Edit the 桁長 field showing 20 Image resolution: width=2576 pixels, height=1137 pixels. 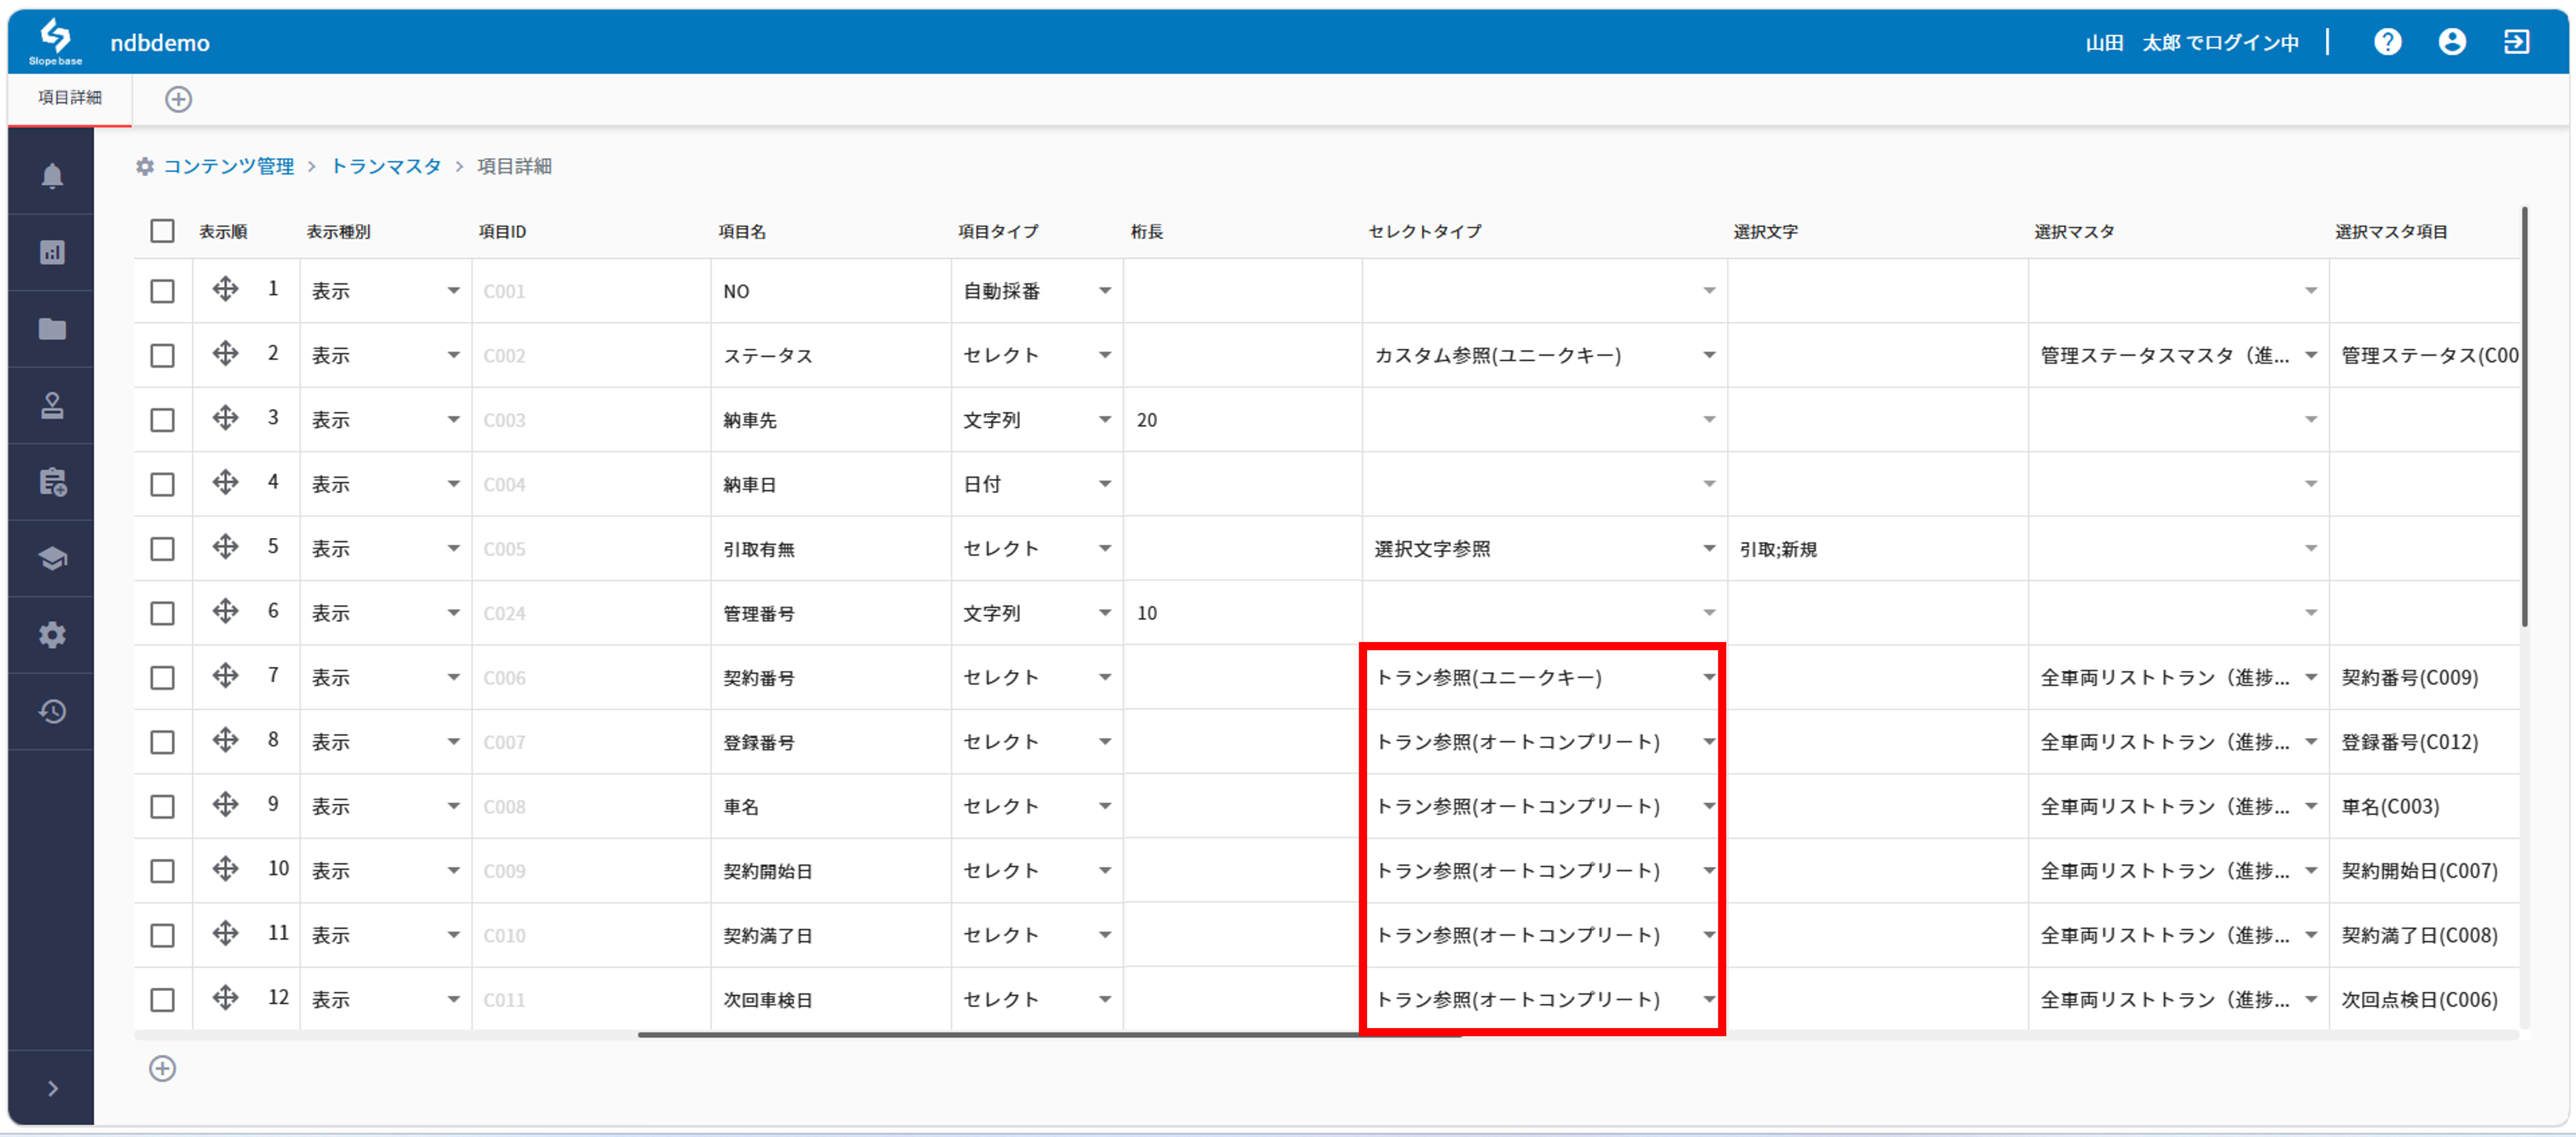pos(1242,420)
